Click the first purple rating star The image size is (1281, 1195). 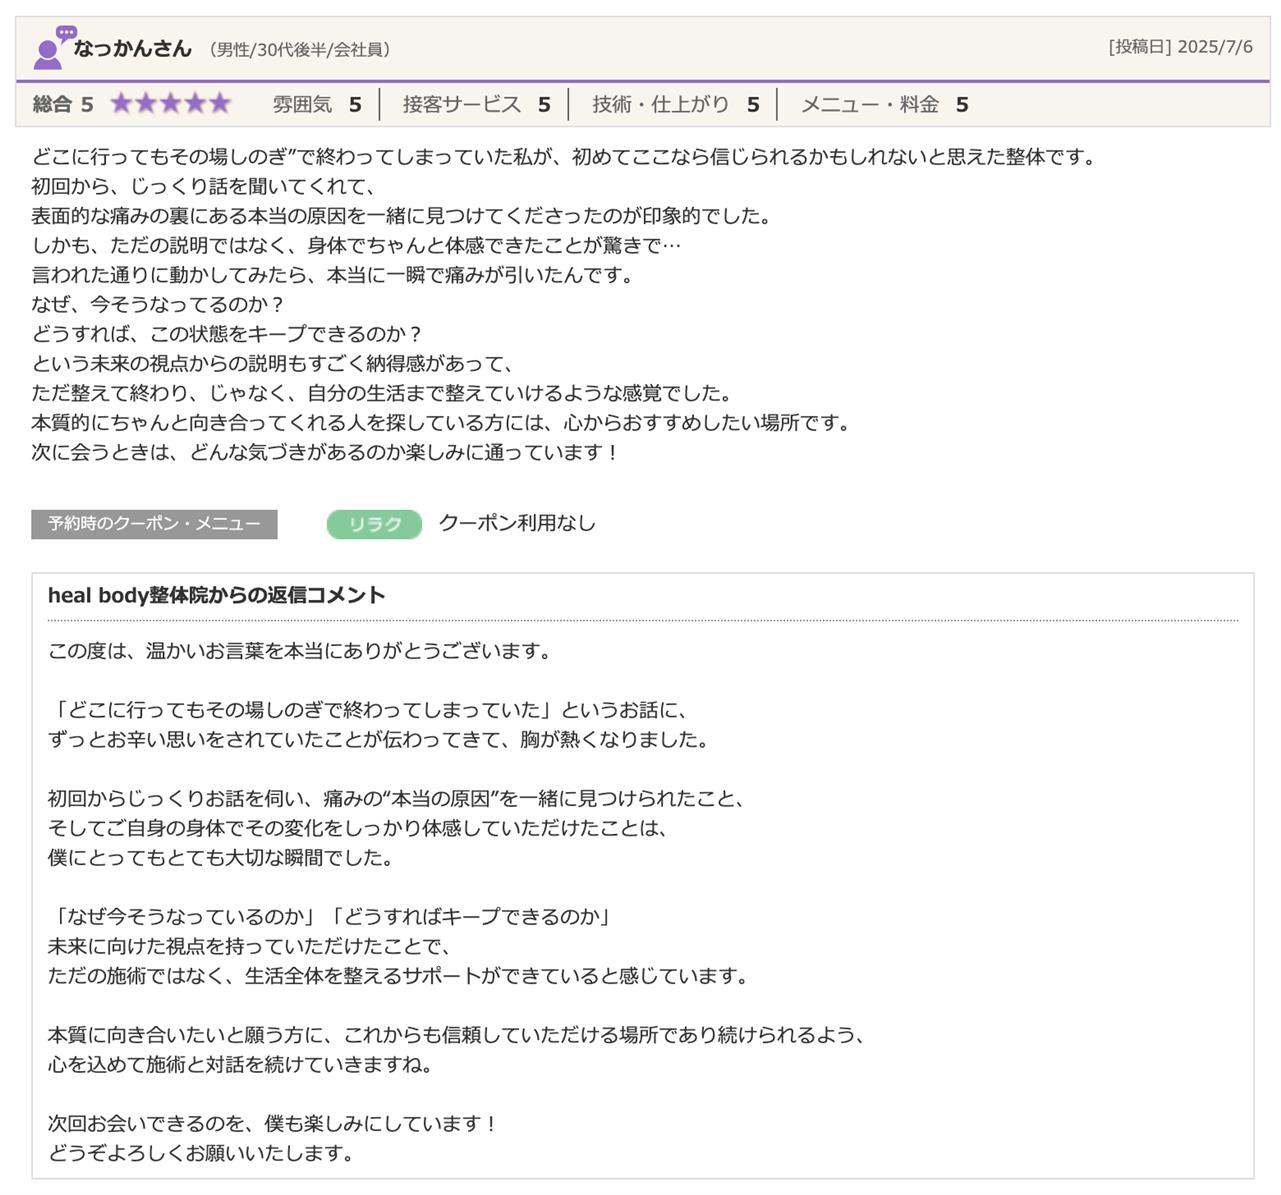[122, 104]
